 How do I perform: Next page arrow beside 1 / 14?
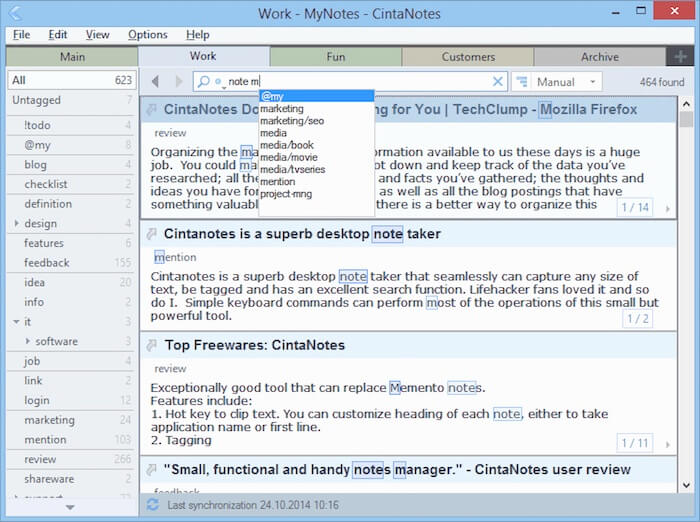tap(668, 209)
